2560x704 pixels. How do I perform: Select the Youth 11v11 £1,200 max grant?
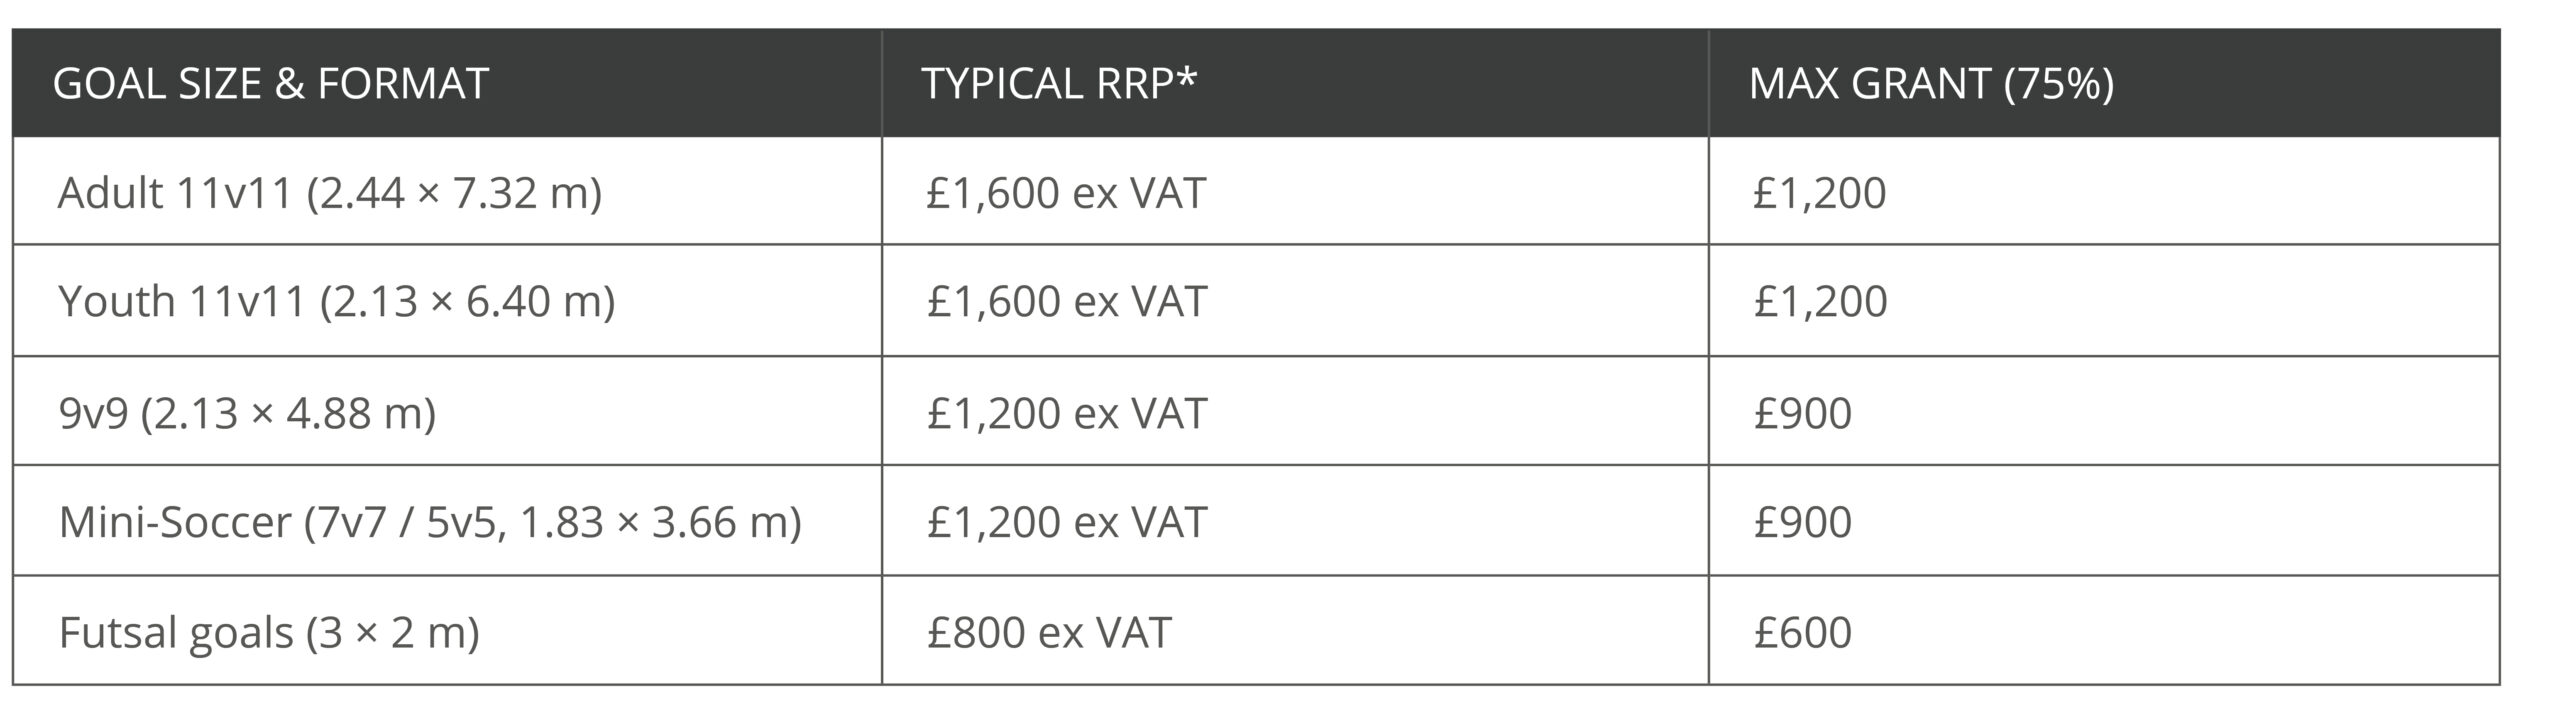(x=1820, y=301)
